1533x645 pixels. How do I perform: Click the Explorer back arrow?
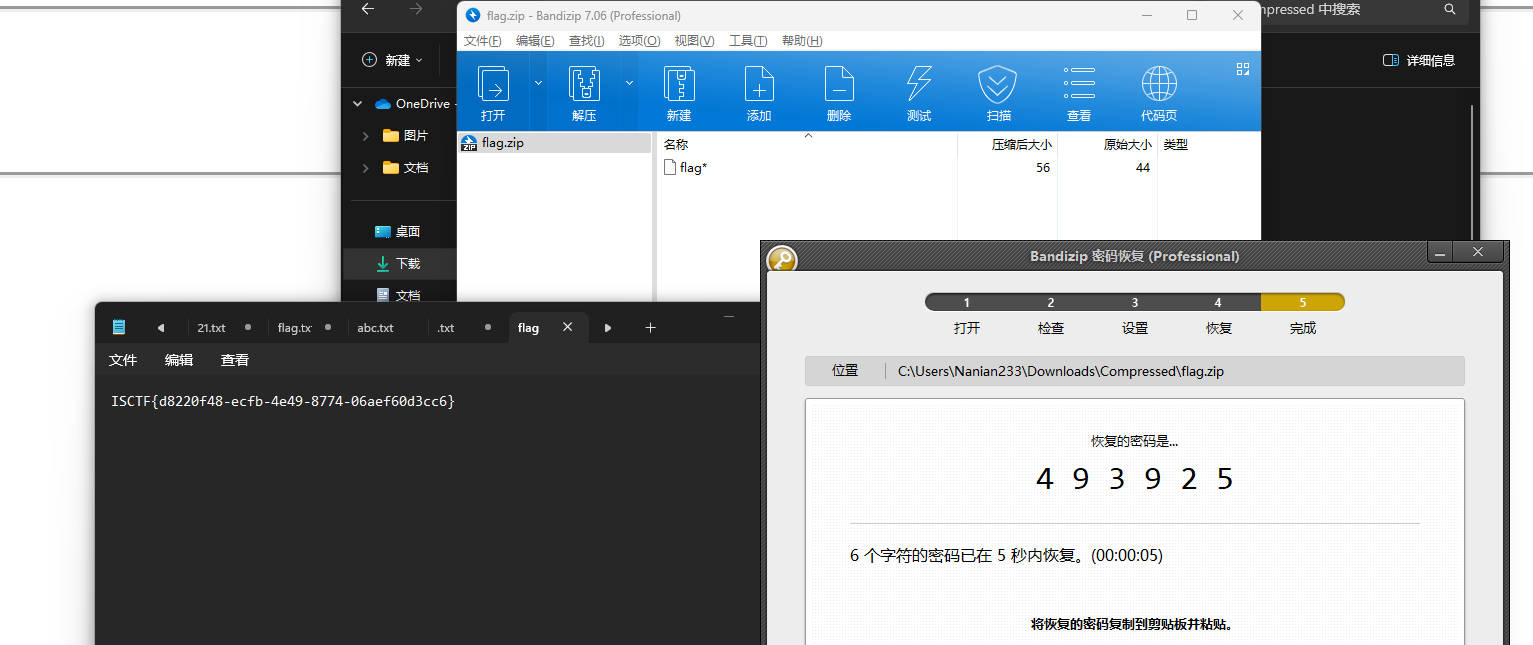pos(368,9)
